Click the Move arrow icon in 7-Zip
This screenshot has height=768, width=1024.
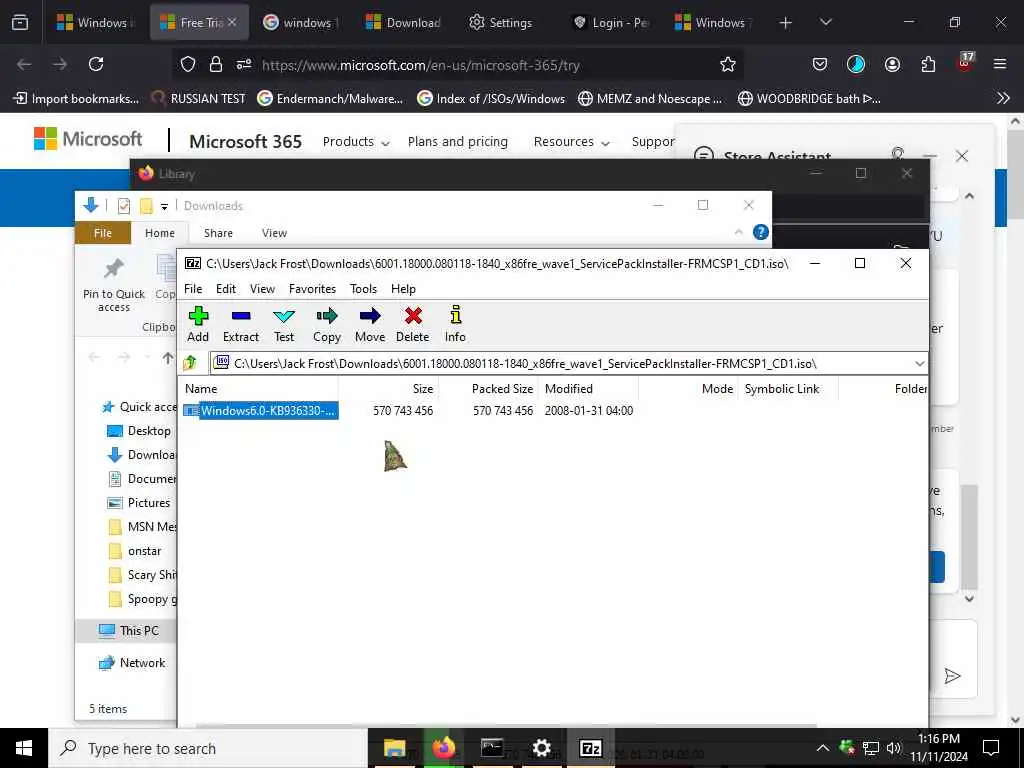coord(370,325)
